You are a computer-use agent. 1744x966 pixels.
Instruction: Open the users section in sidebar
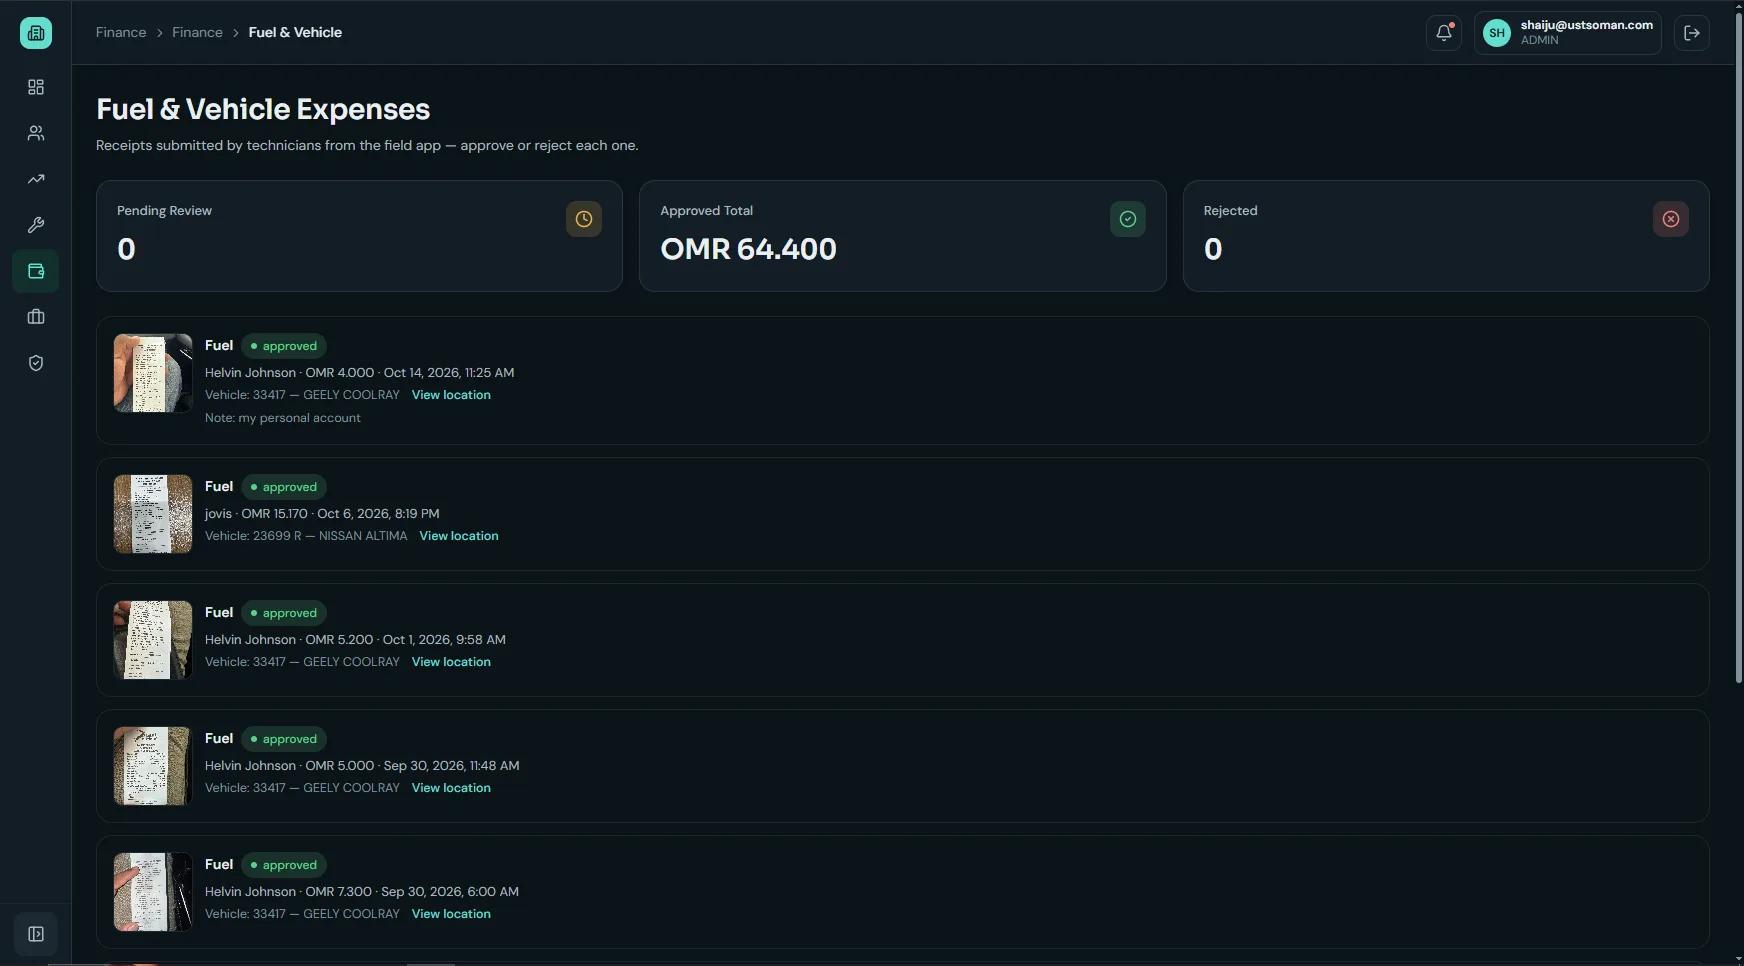point(36,133)
